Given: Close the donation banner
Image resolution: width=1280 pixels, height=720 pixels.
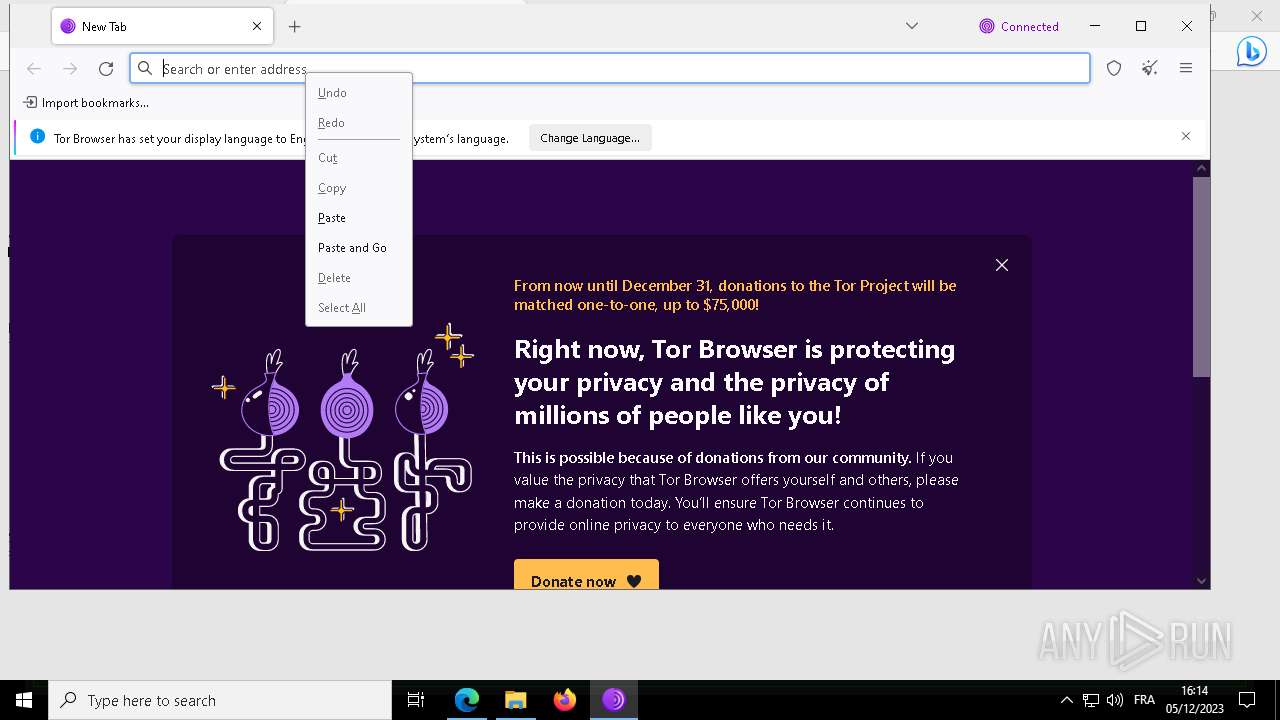Looking at the screenshot, I should coord(1002,265).
